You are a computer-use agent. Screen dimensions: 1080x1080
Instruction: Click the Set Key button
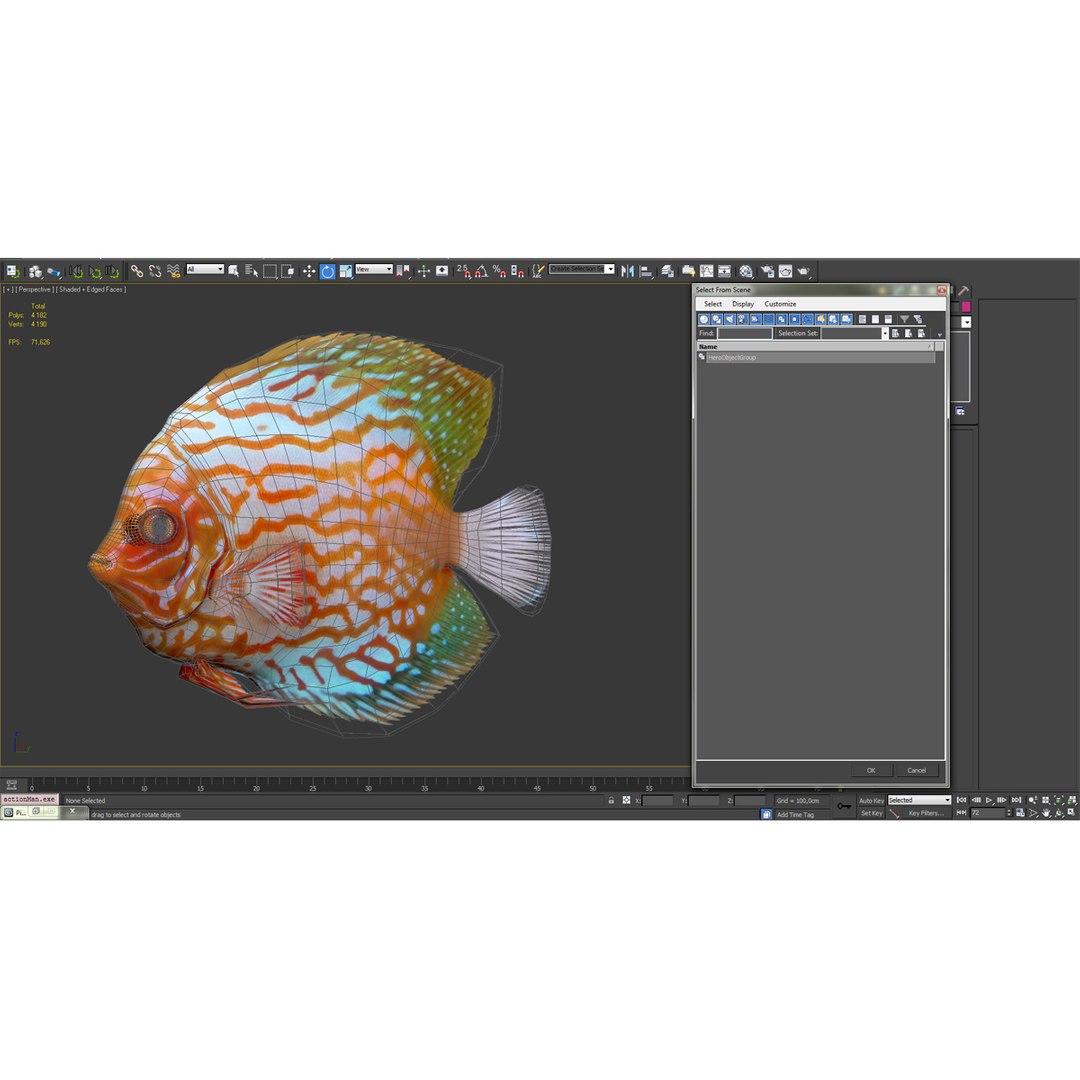[x=871, y=813]
